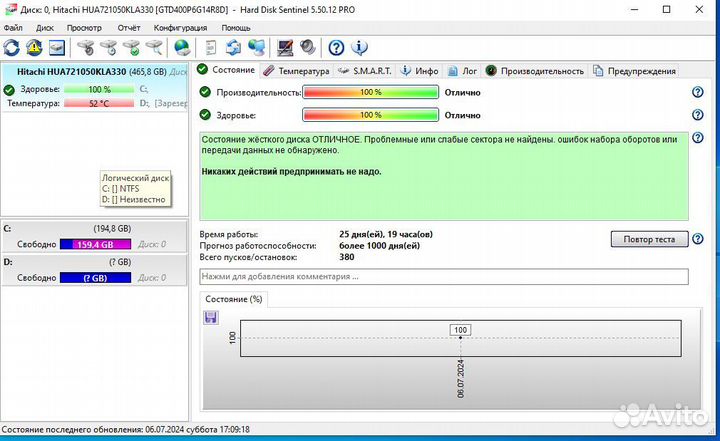Click the 100 data point label on chart
The width and height of the screenshot is (720, 441).
click(461, 330)
